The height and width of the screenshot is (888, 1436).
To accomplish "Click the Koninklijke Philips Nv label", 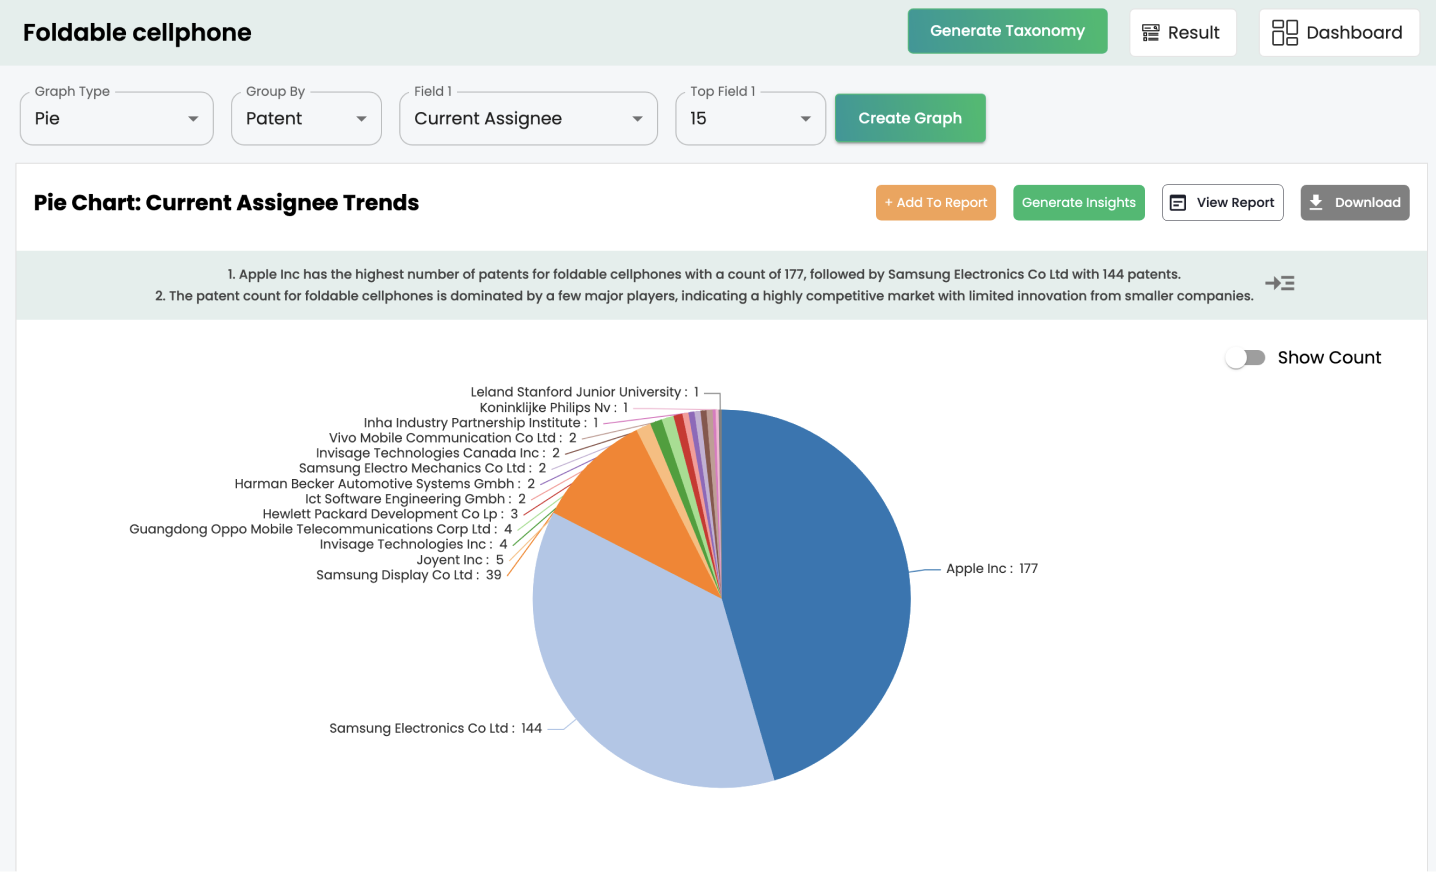I will coord(554,408).
